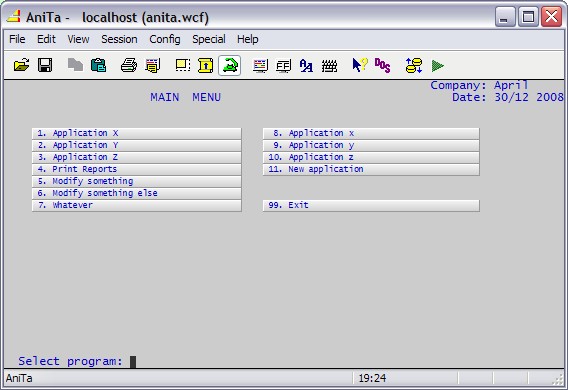This screenshot has width=568, height=390.
Task: Click the green play arrow icon
Action: tap(438, 66)
